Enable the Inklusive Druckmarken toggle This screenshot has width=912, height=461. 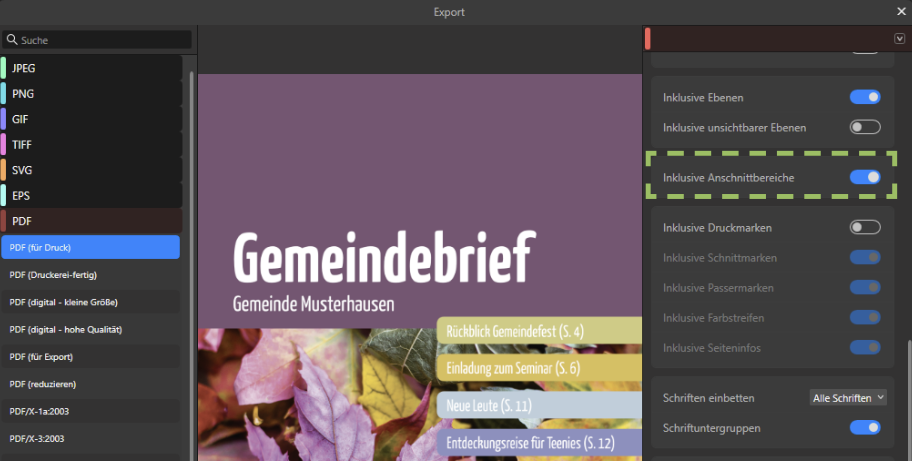pos(865,227)
